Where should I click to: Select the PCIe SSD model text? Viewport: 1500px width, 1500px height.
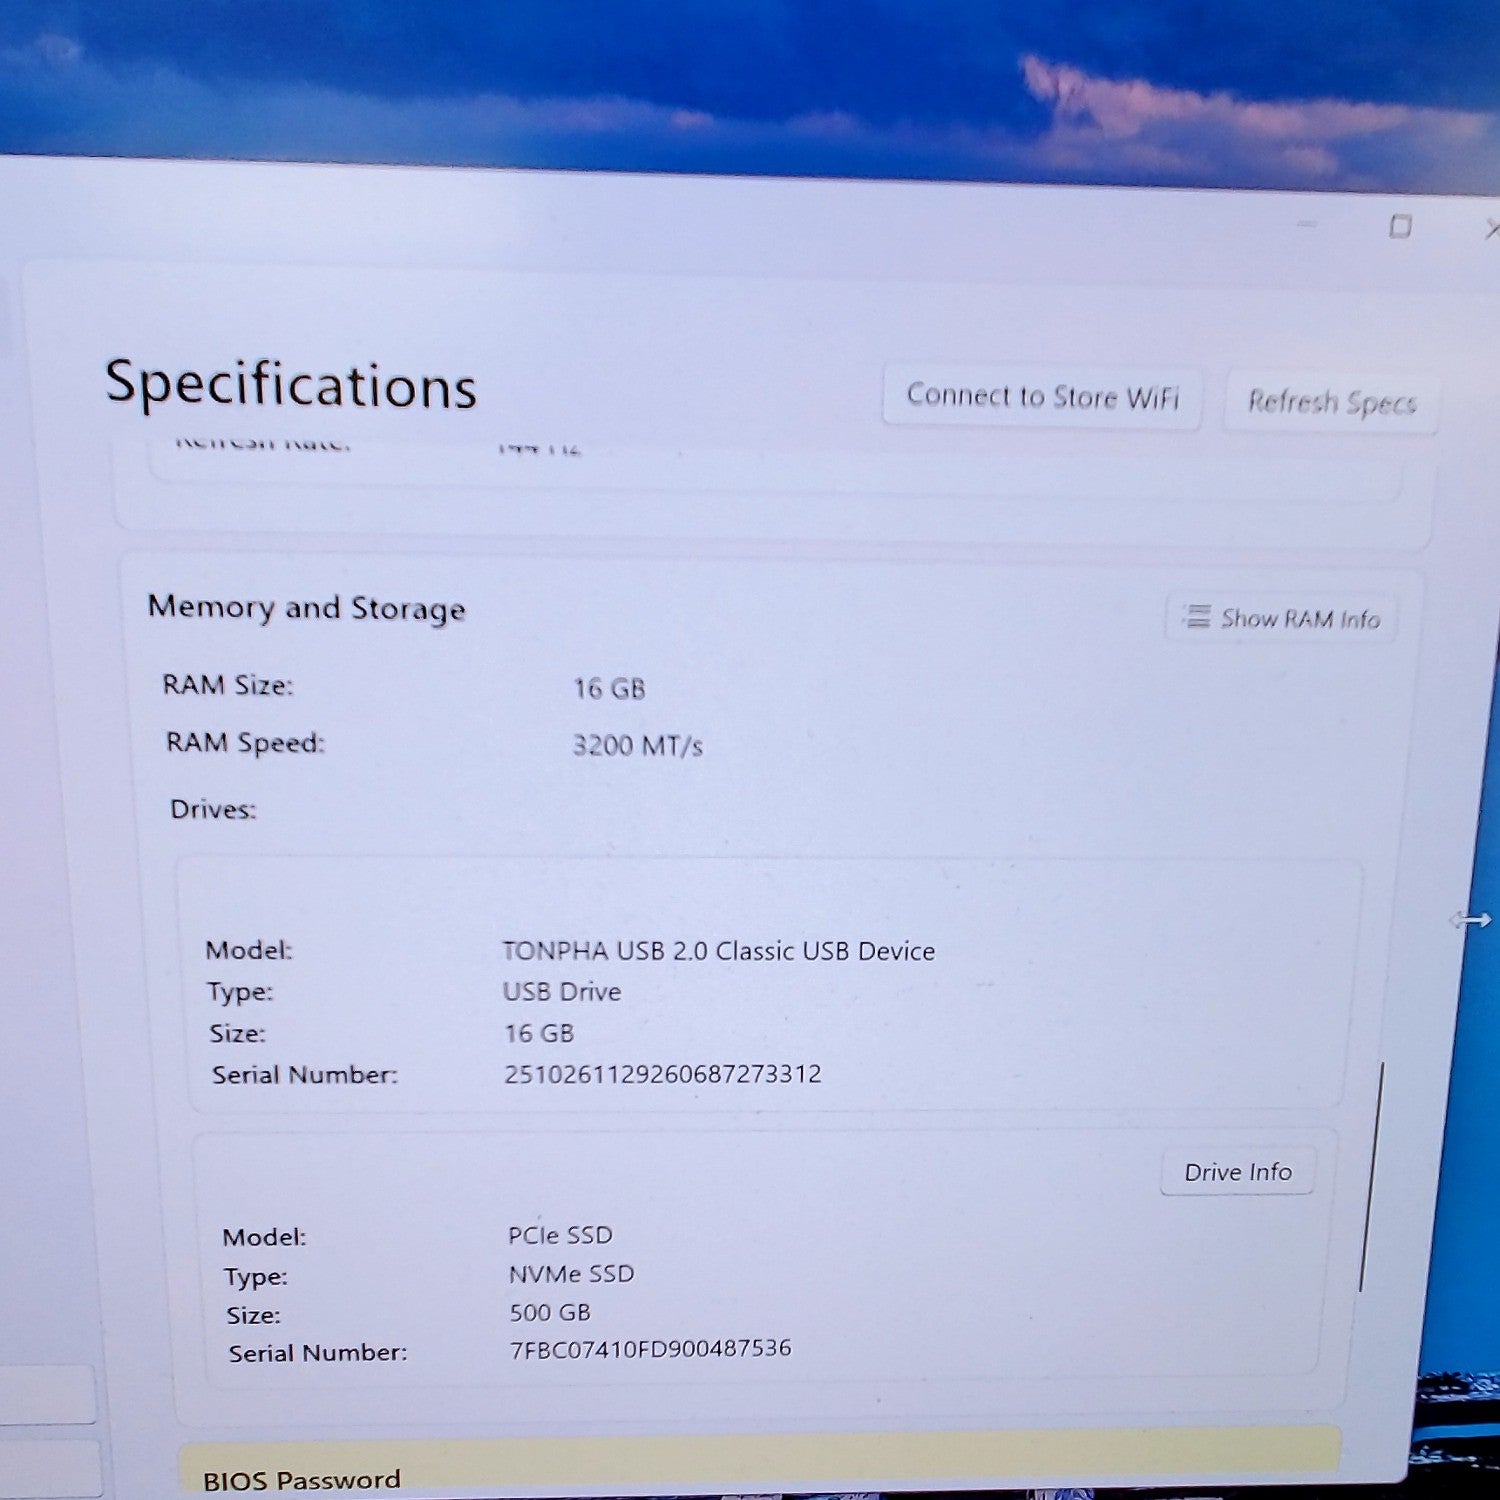pos(560,1236)
